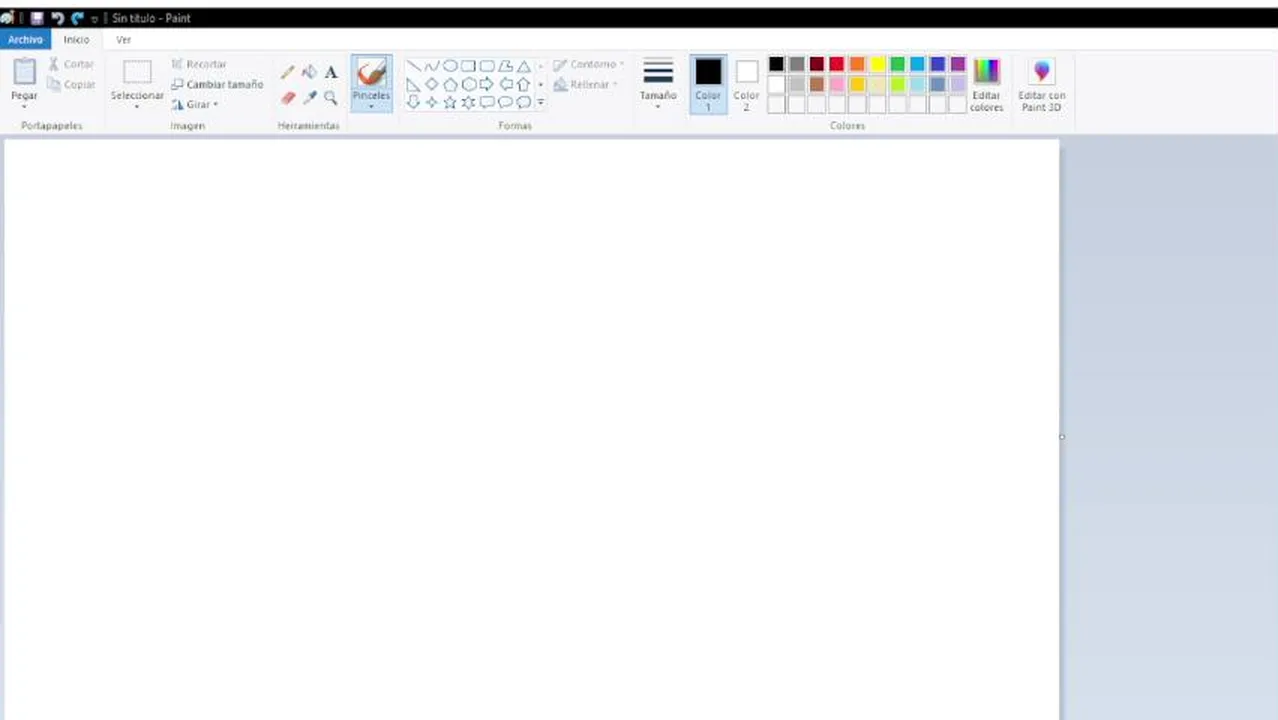Click the Recortar crop button
The height and width of the screenshot is (720, 1278).
(x=199, y=64)
